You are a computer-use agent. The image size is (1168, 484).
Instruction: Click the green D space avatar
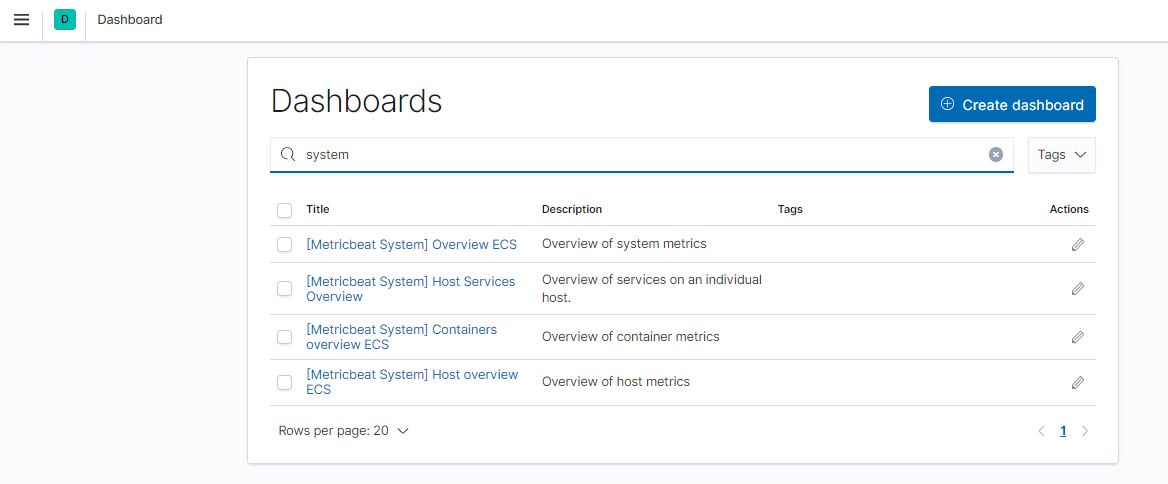click(x=65, y=20)
